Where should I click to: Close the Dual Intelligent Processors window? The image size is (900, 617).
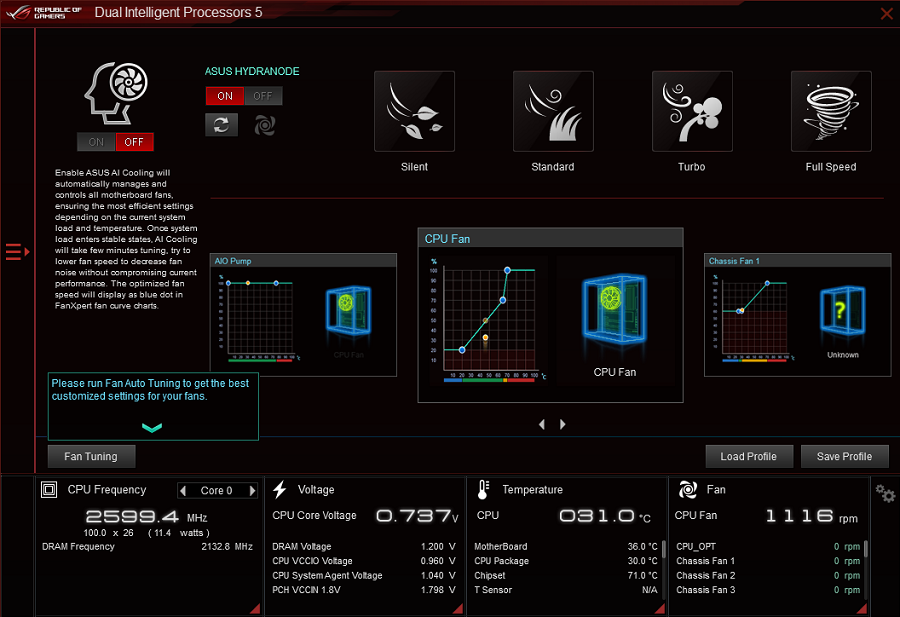(887, 13)
